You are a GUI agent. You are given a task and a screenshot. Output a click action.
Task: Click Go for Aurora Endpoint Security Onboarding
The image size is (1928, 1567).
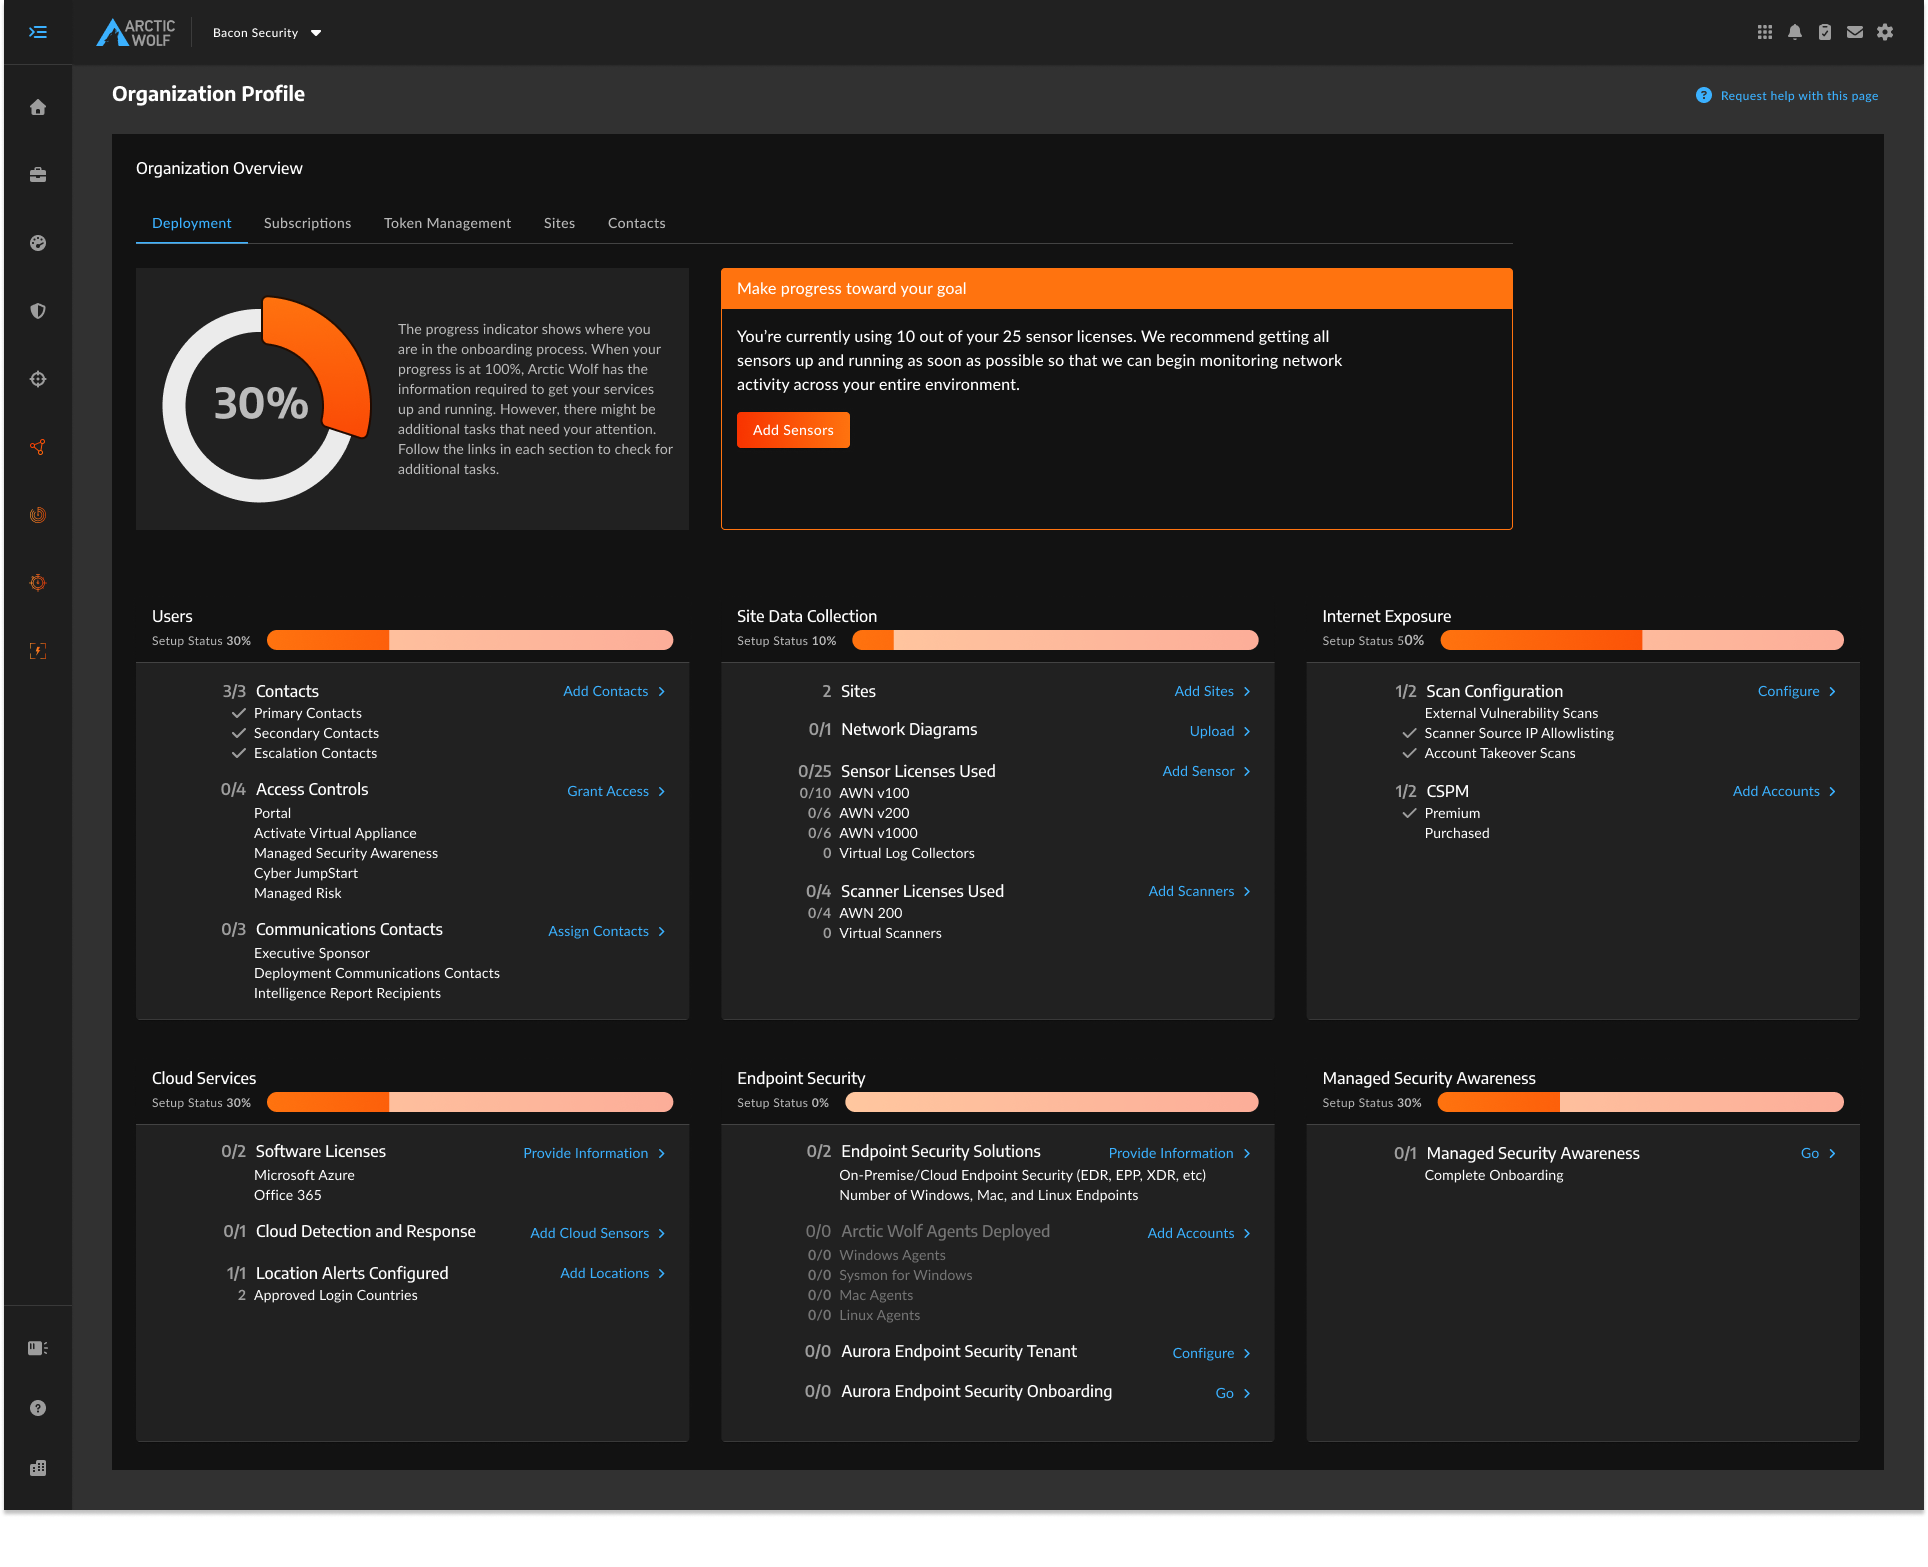click(1224, 1393)
